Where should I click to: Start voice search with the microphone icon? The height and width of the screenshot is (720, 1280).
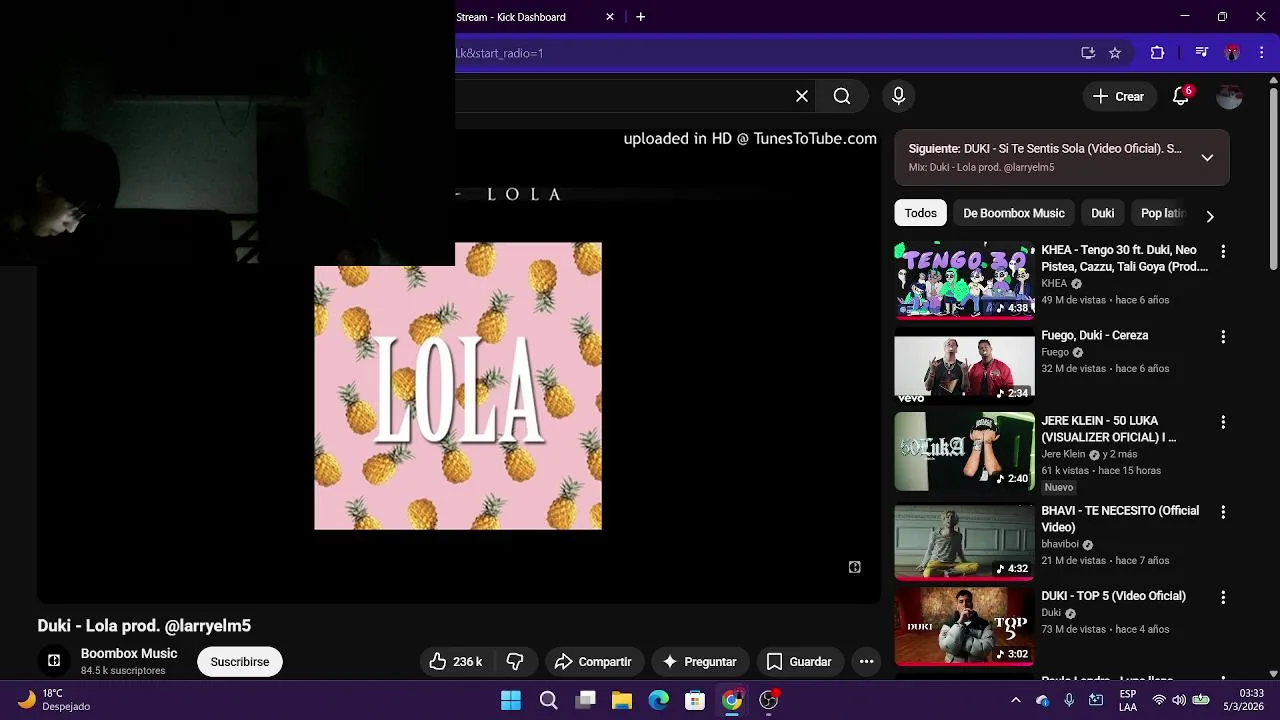pos(898,96)
